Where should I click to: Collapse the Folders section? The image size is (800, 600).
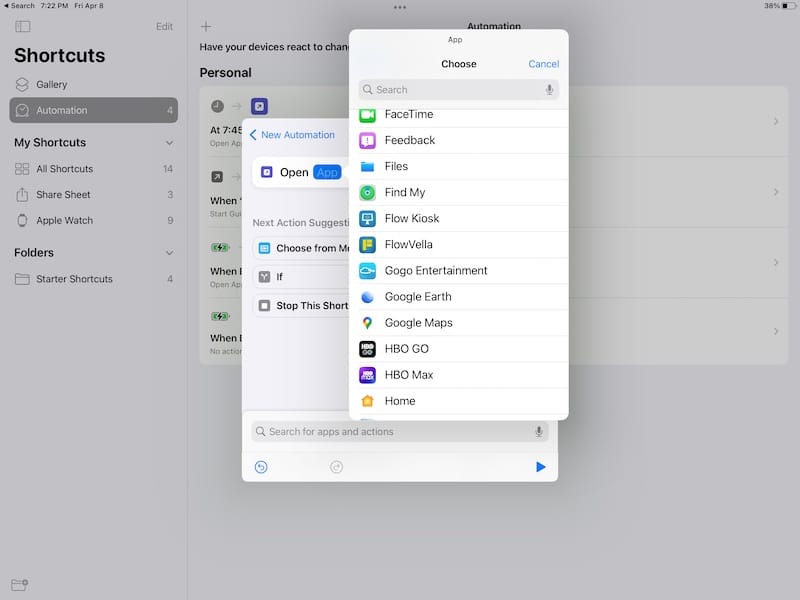(x=169, y=253)
